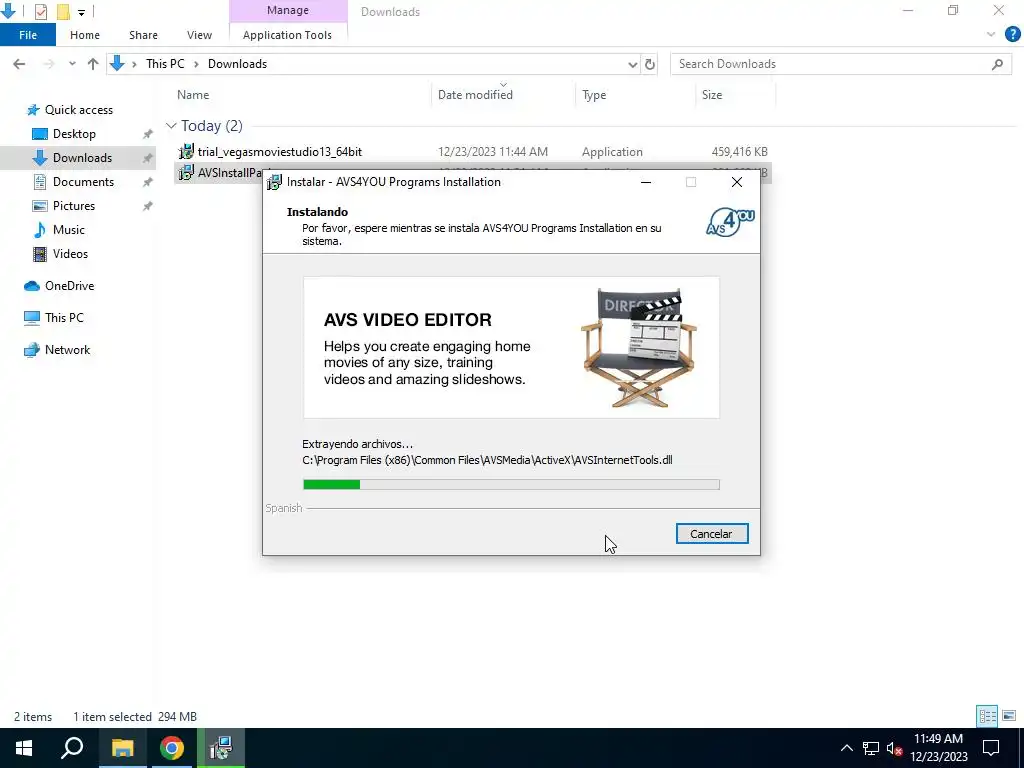Open the recent locations dropdown
This screenshot has width=1024, height=768.
pos(72,64)
